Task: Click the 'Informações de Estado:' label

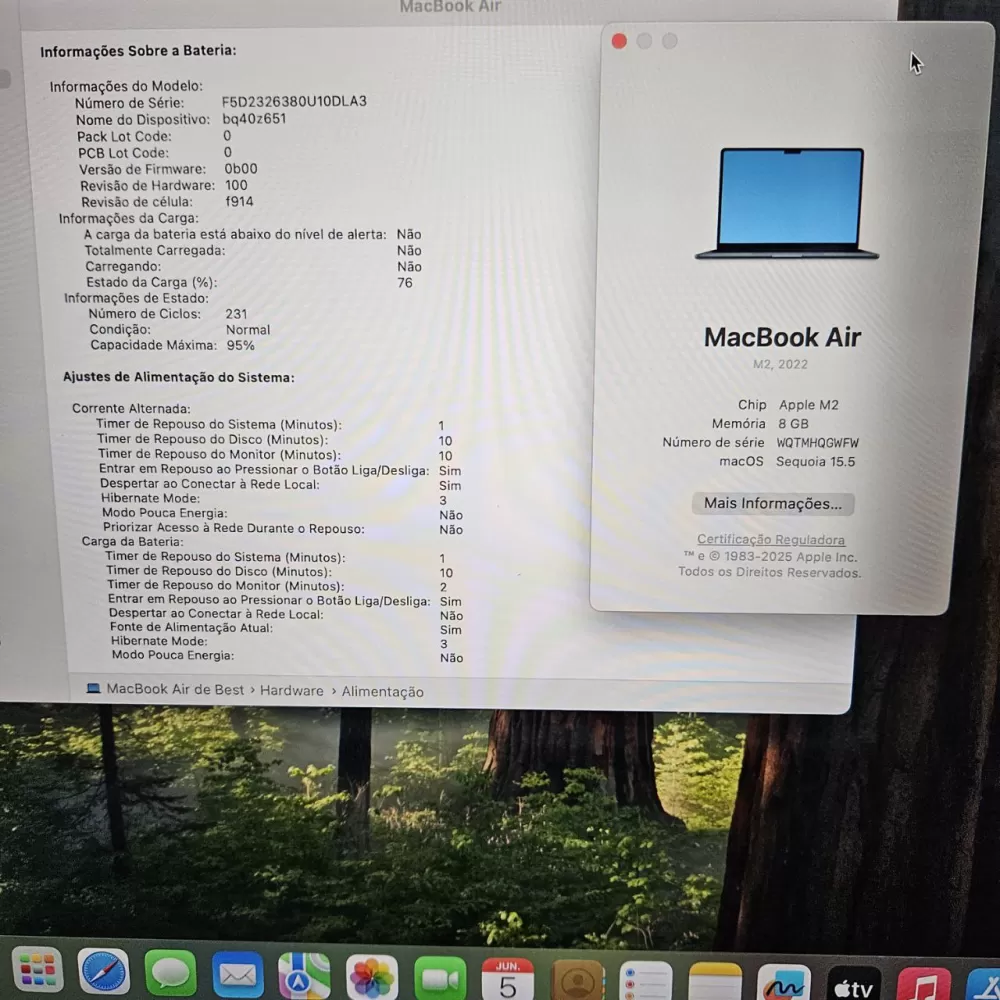Action: coord(136,298)
